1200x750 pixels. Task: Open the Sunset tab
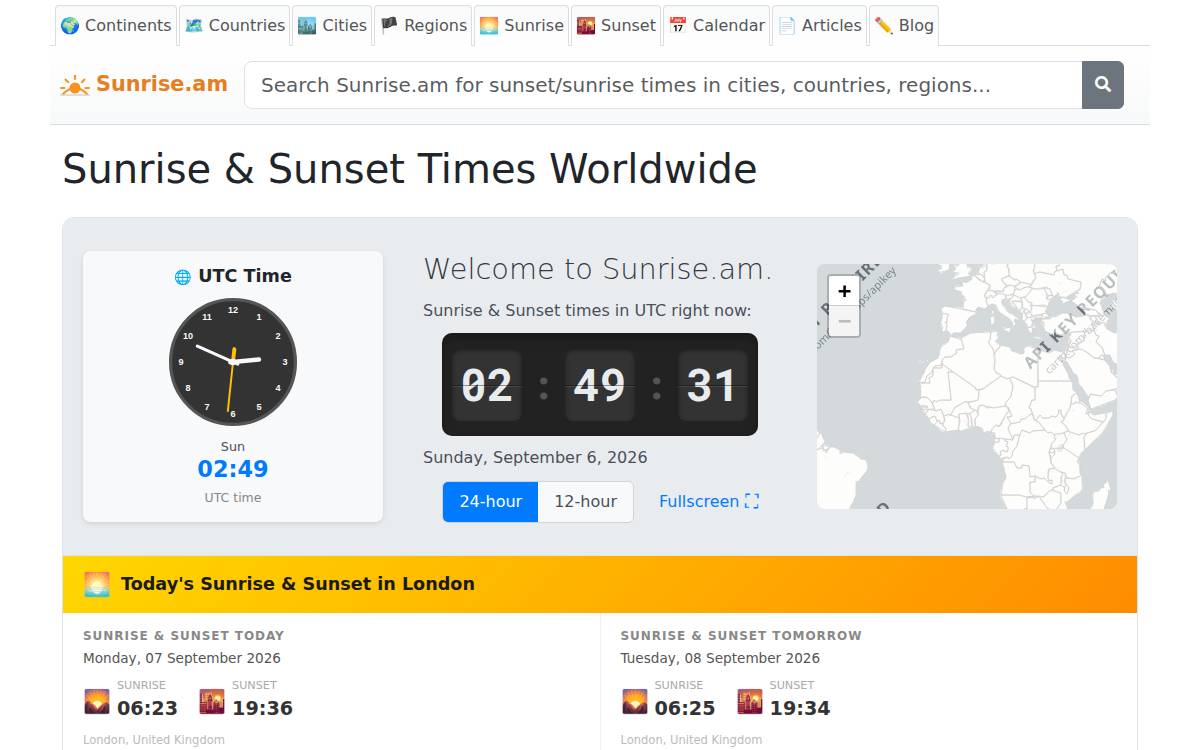coord(616,26)
